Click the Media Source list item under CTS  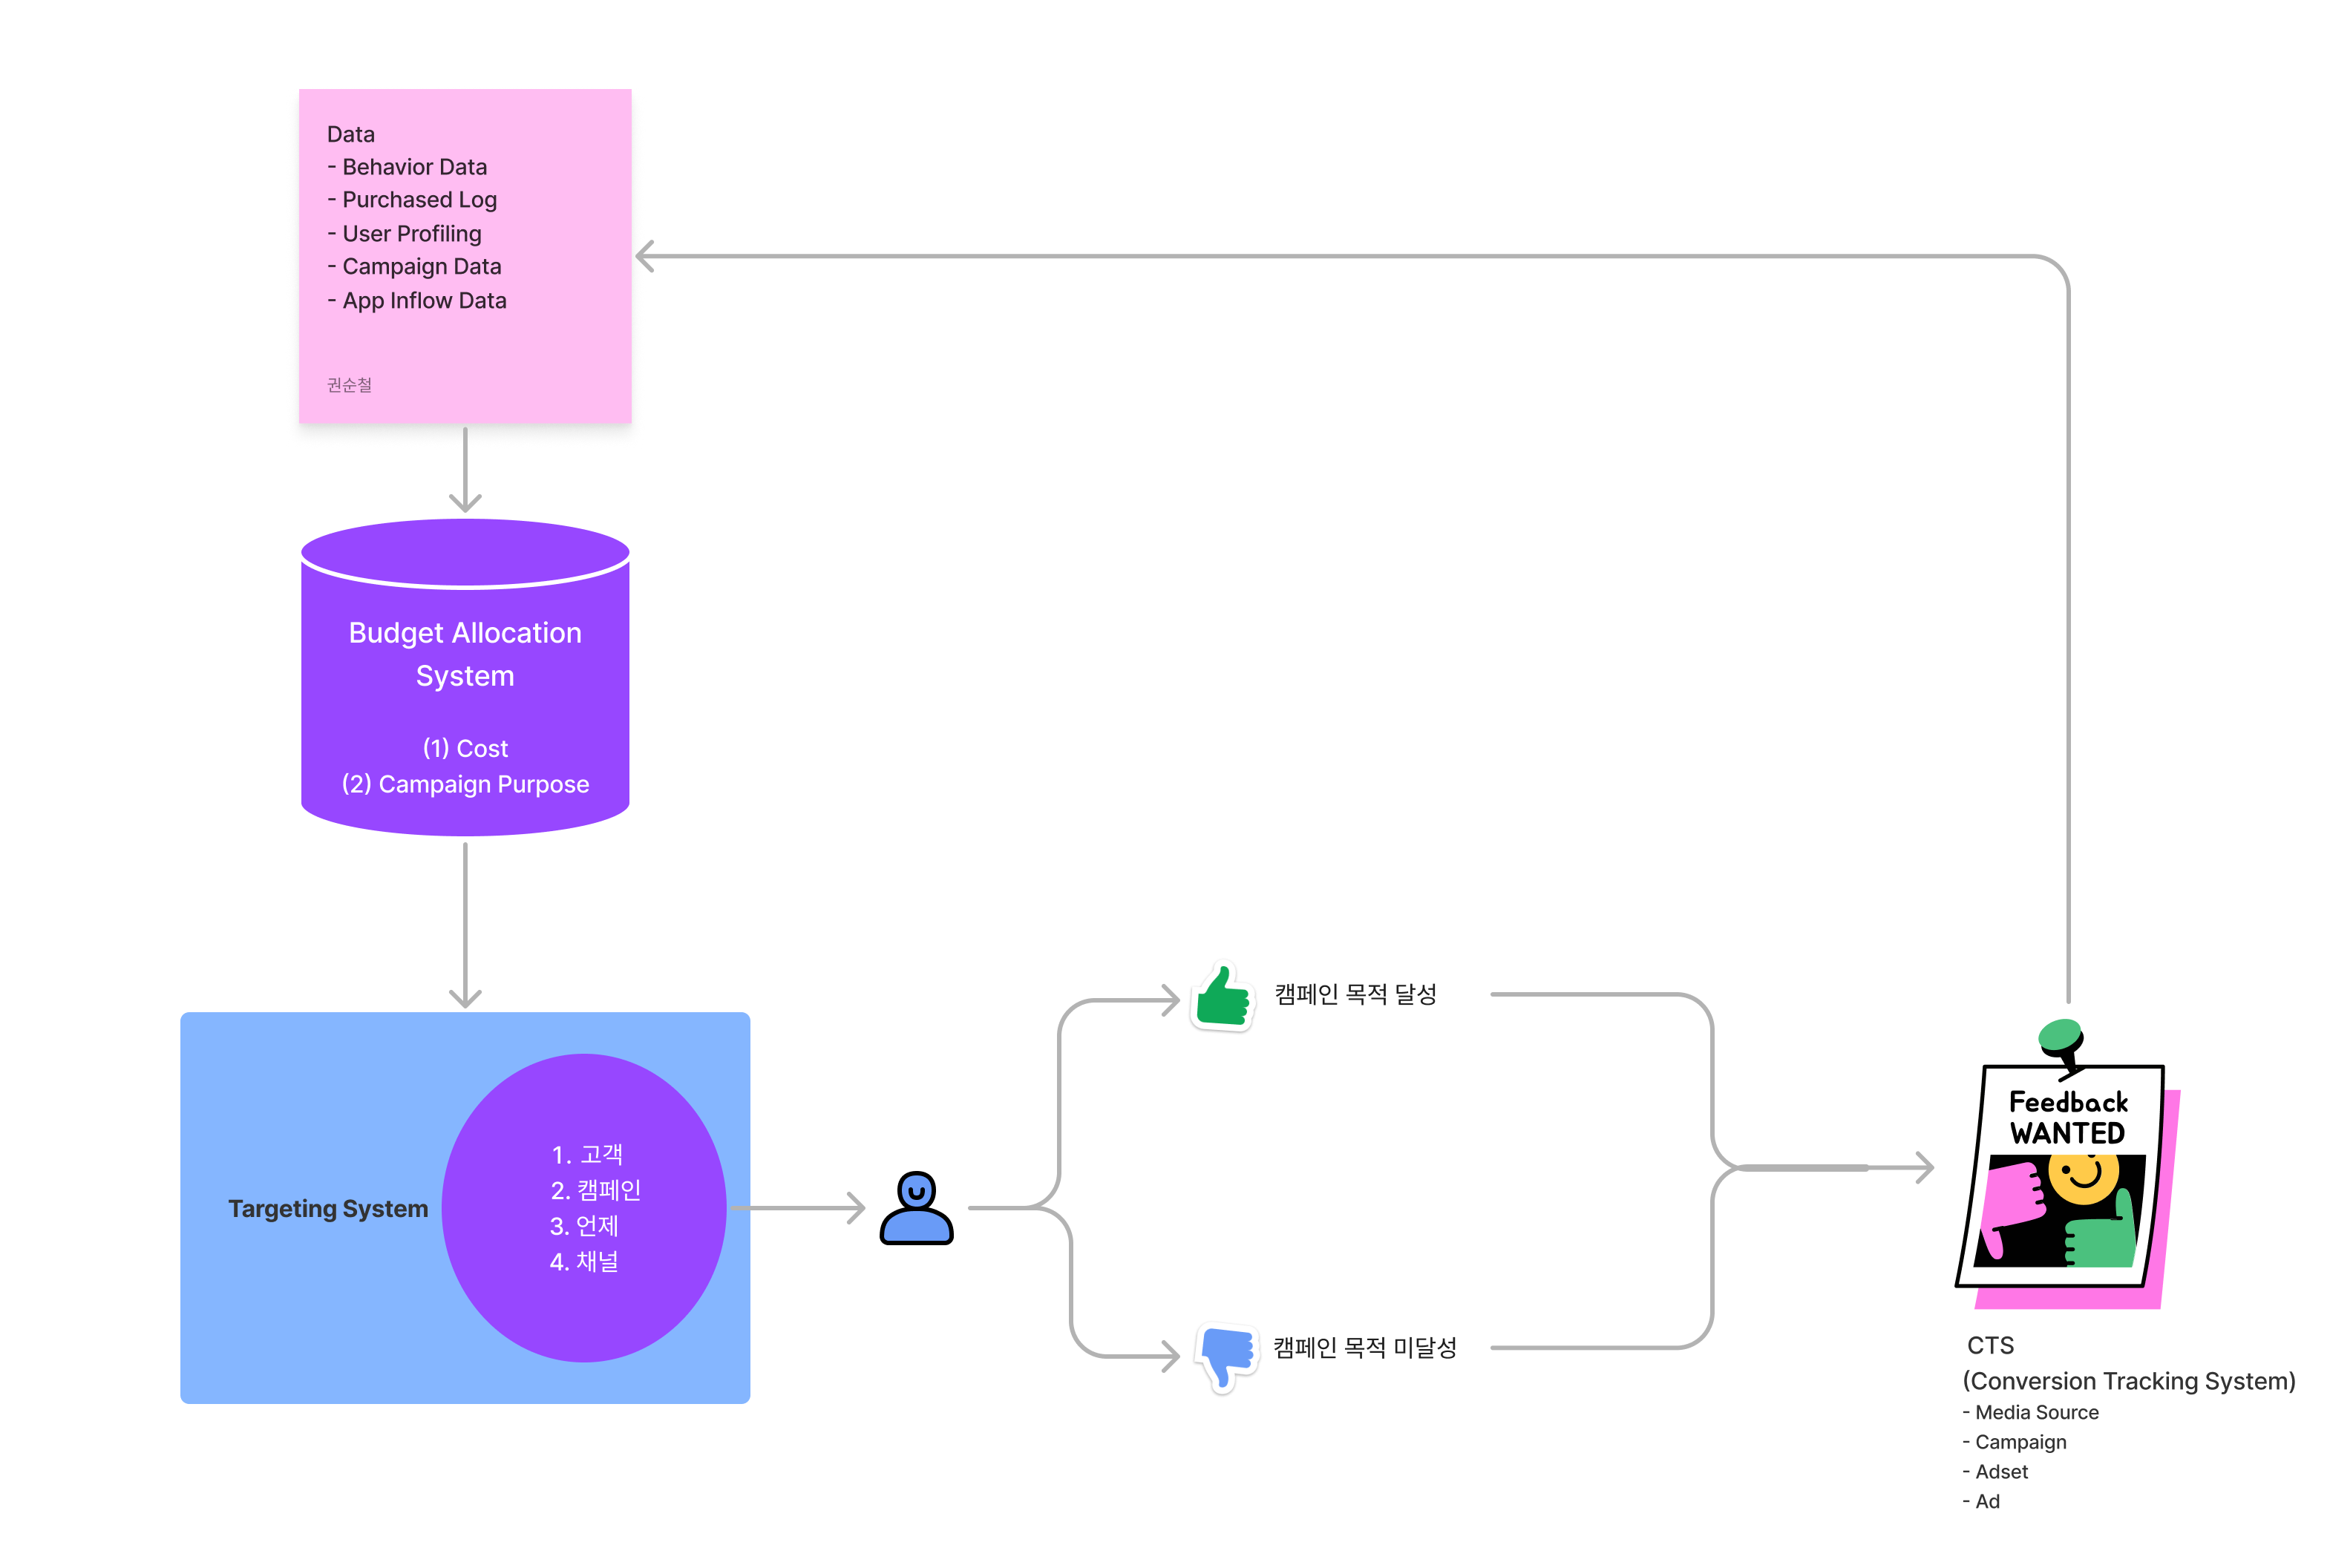click(x=2034, y=1412)
